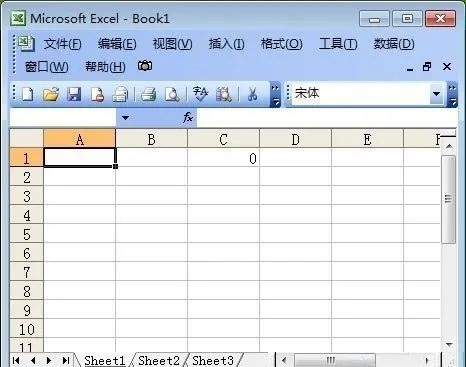
Task: Expand the Name Box dropdown arrow
Action: point(125,118)
